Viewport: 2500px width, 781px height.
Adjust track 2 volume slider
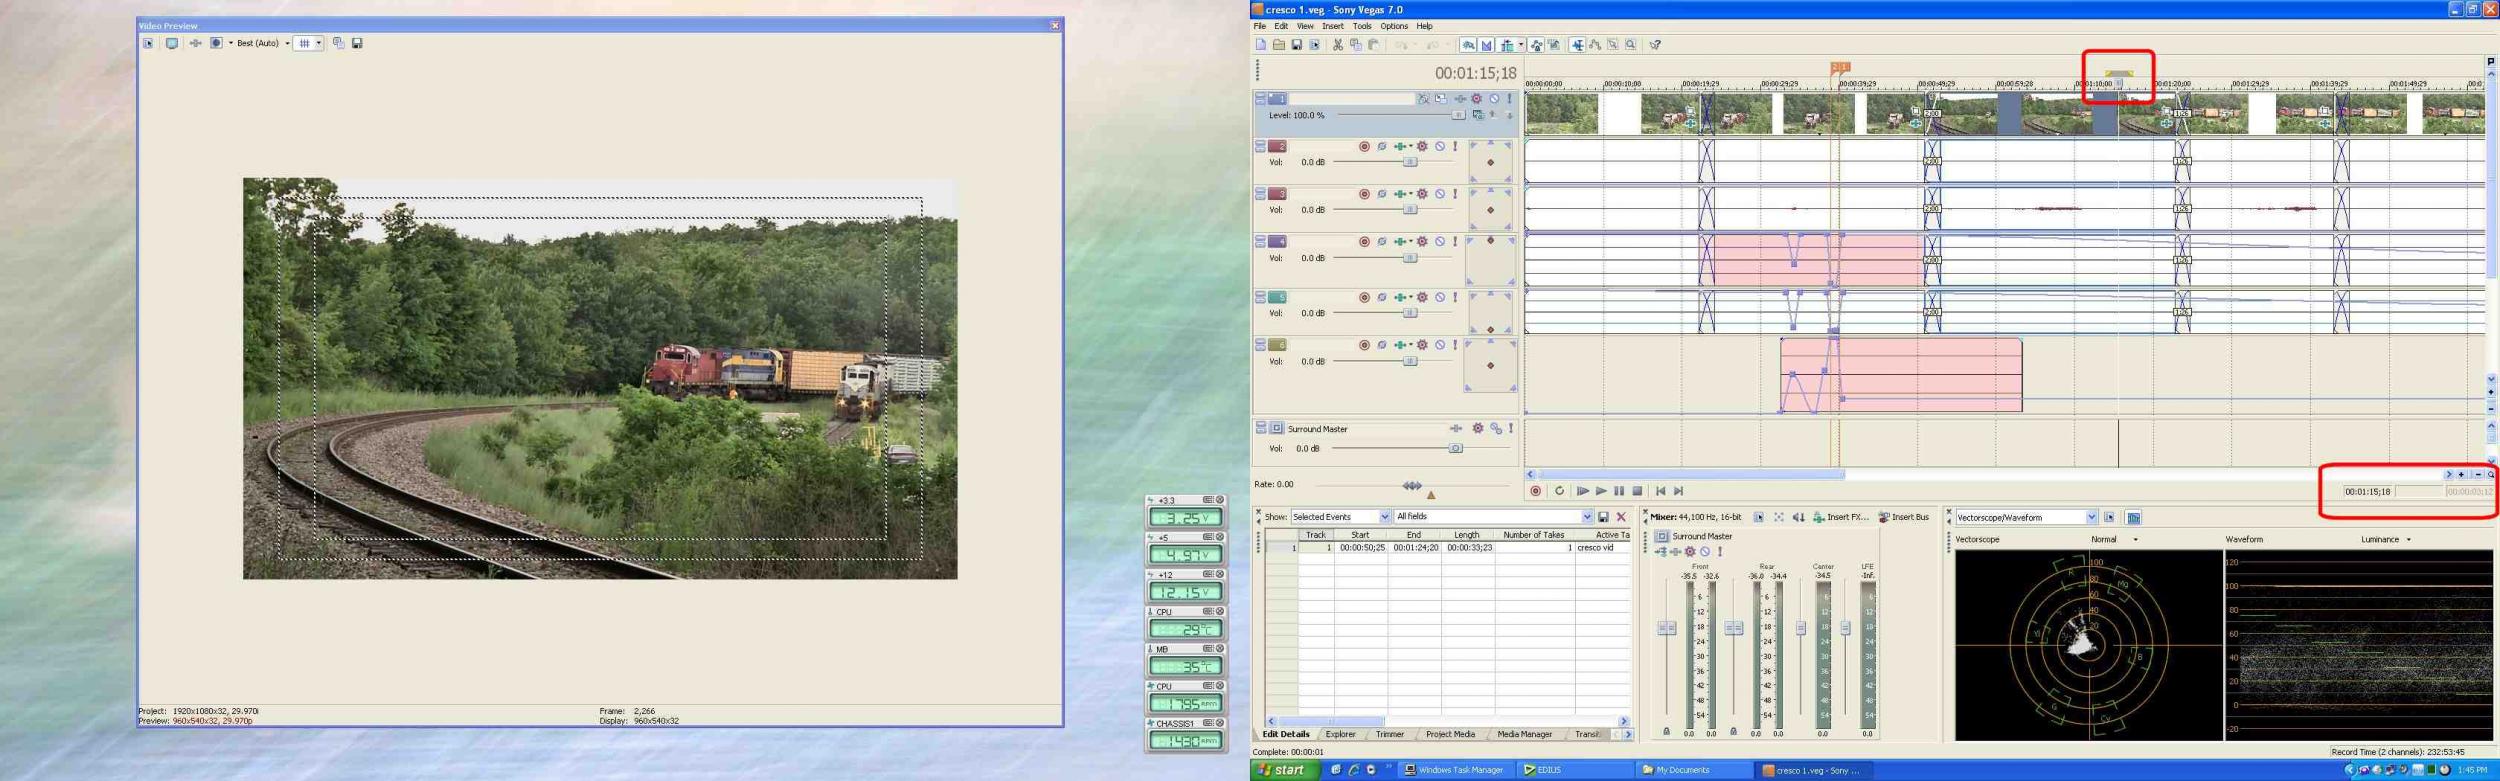point(1409,162)
